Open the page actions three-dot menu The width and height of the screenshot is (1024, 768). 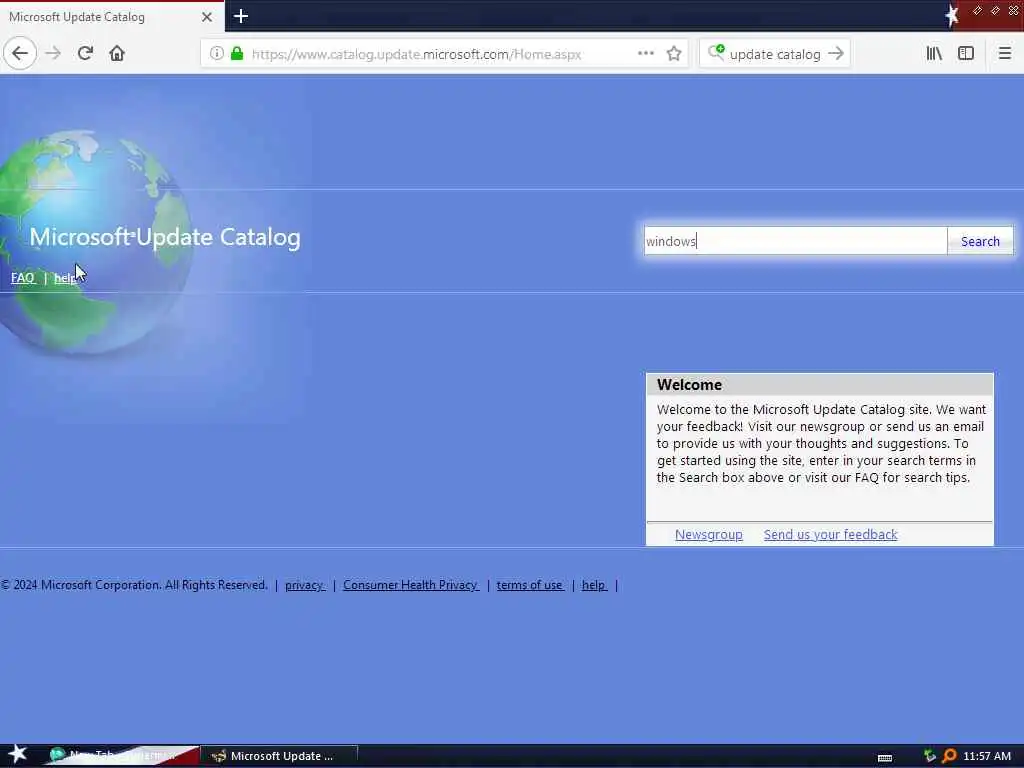click(x=645, y=54)
